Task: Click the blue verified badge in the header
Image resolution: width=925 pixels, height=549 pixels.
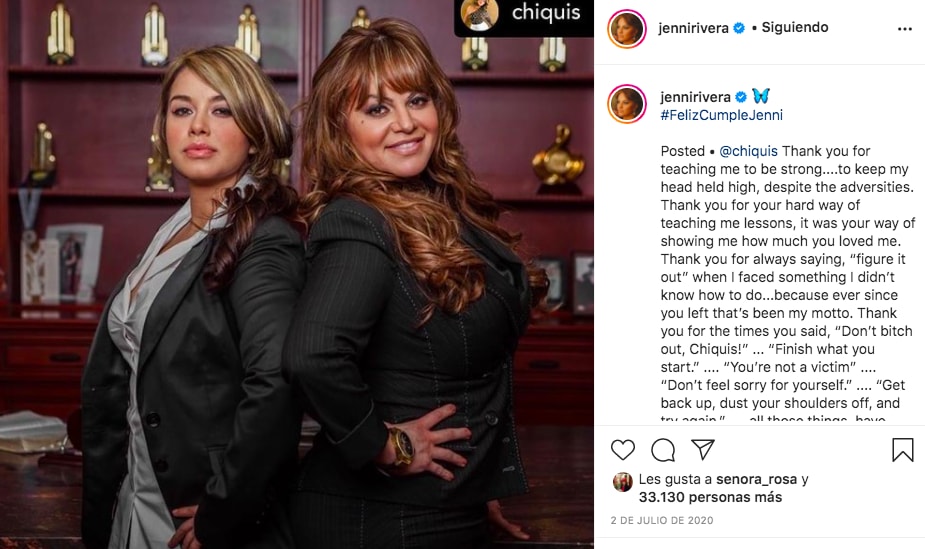Action: tap(739, 28)
